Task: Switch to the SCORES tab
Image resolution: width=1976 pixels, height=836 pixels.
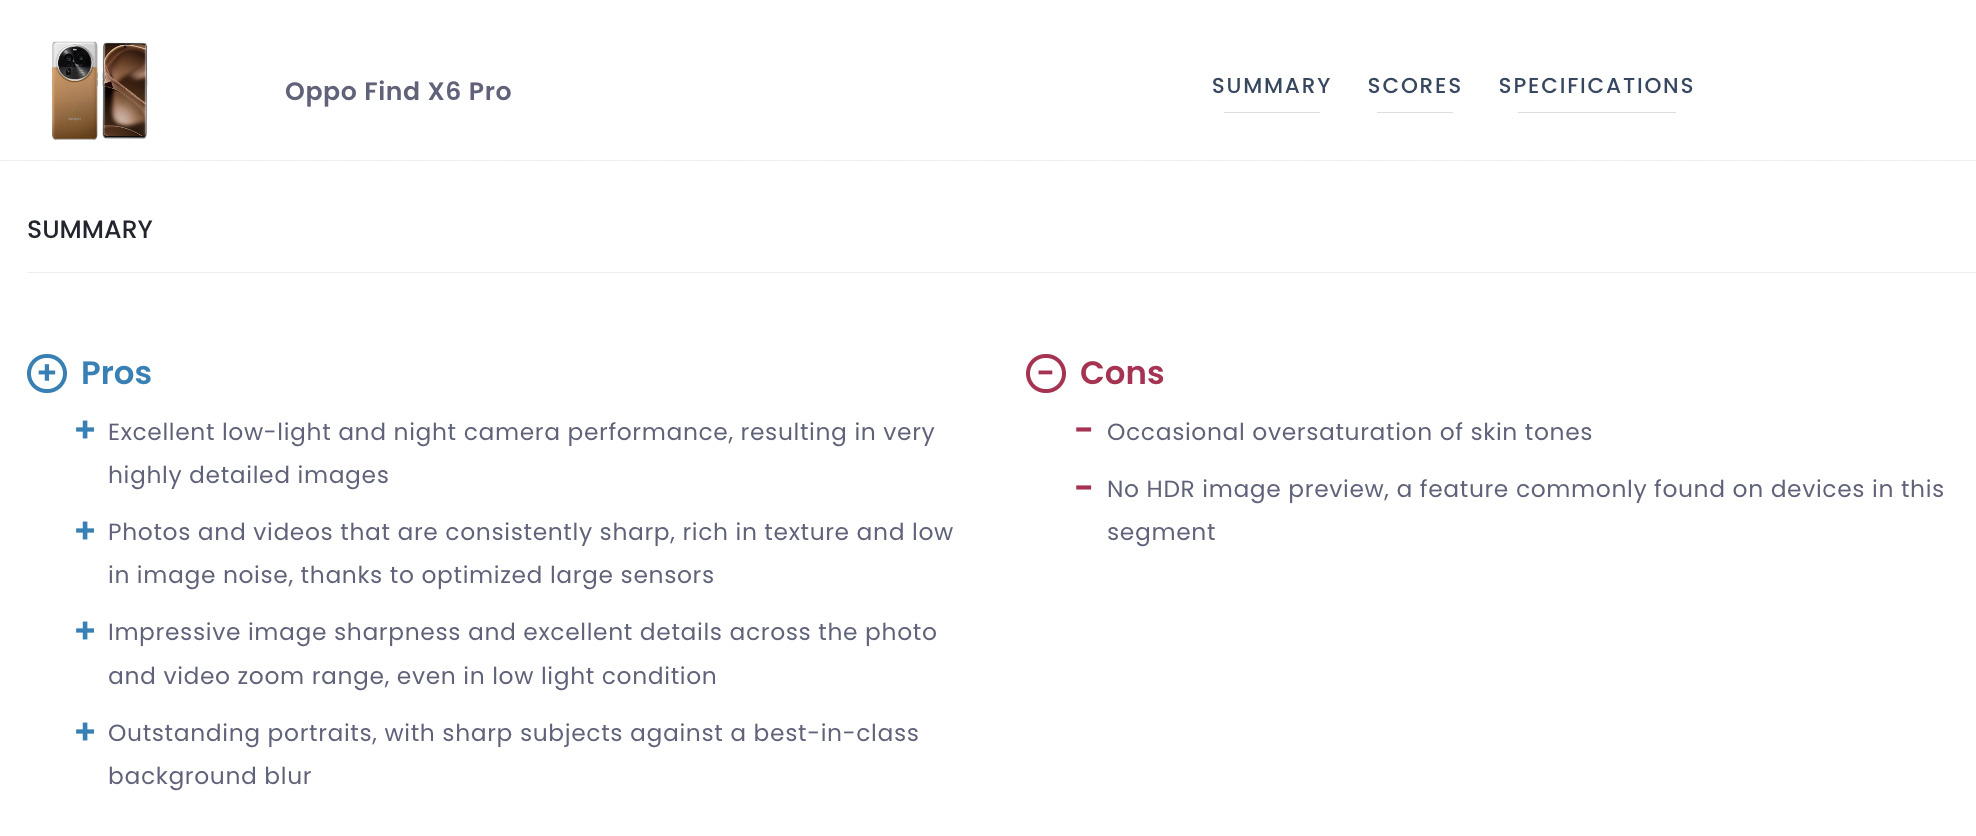Action: [x=1414, y=86]
